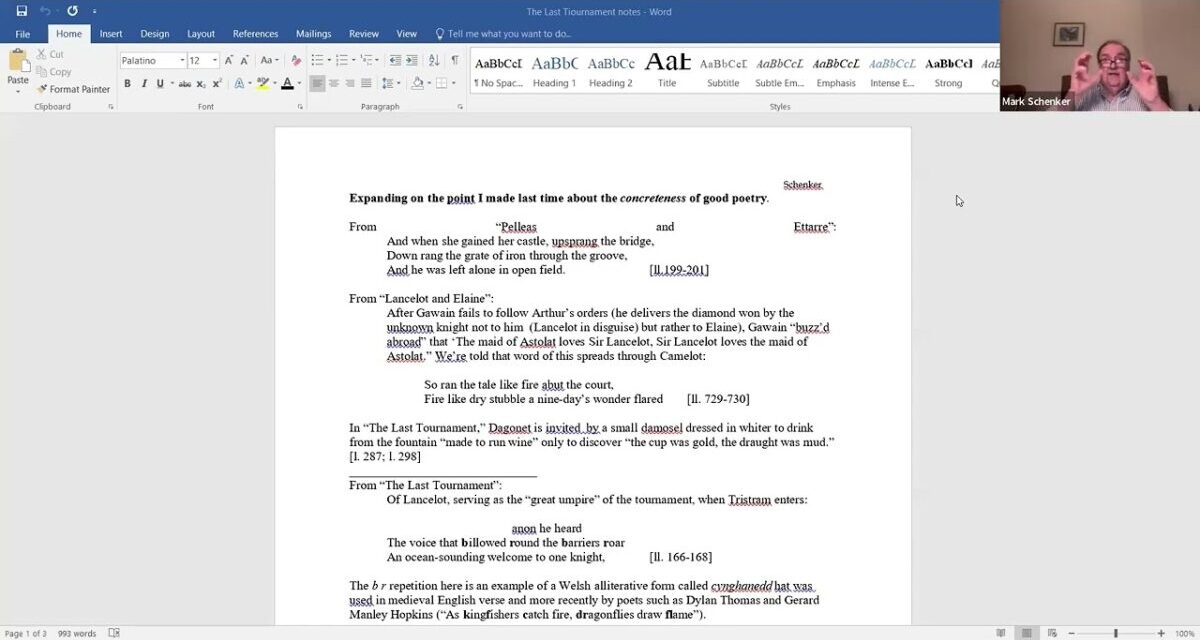Apply the Strong style
Screen dimensions: 1200x640
tap(948, 72)
